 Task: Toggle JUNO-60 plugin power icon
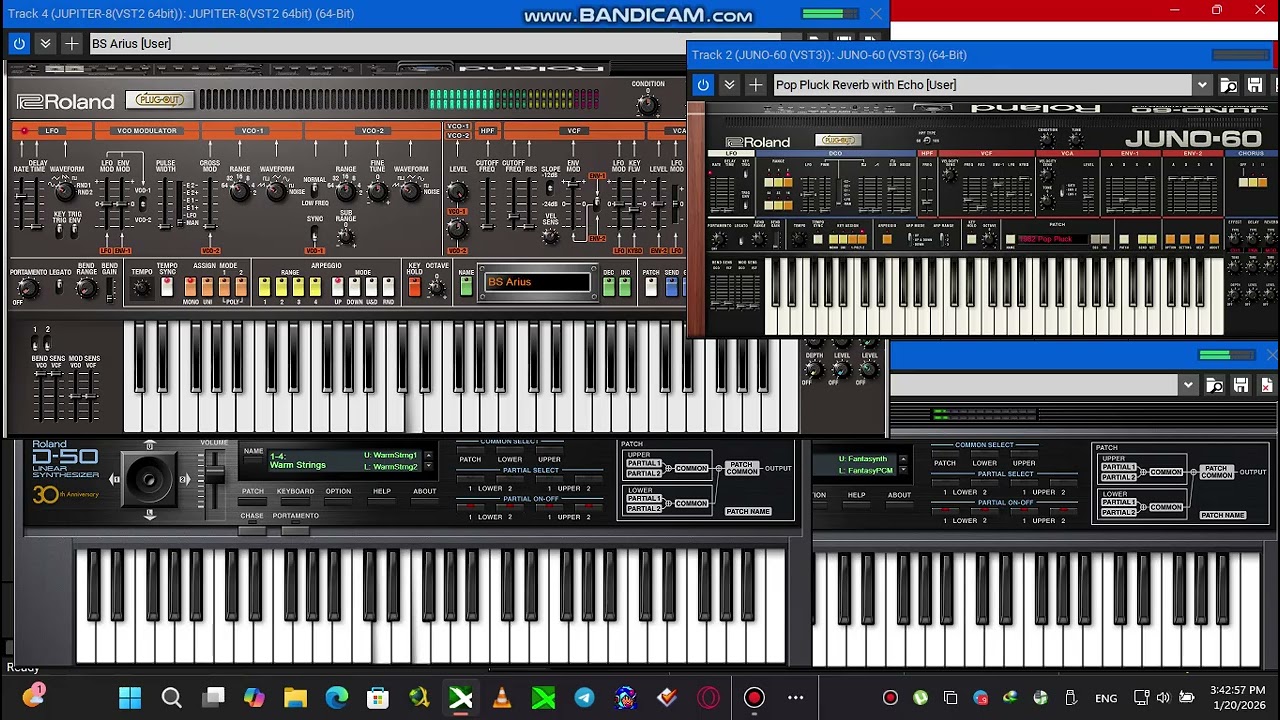703,85
